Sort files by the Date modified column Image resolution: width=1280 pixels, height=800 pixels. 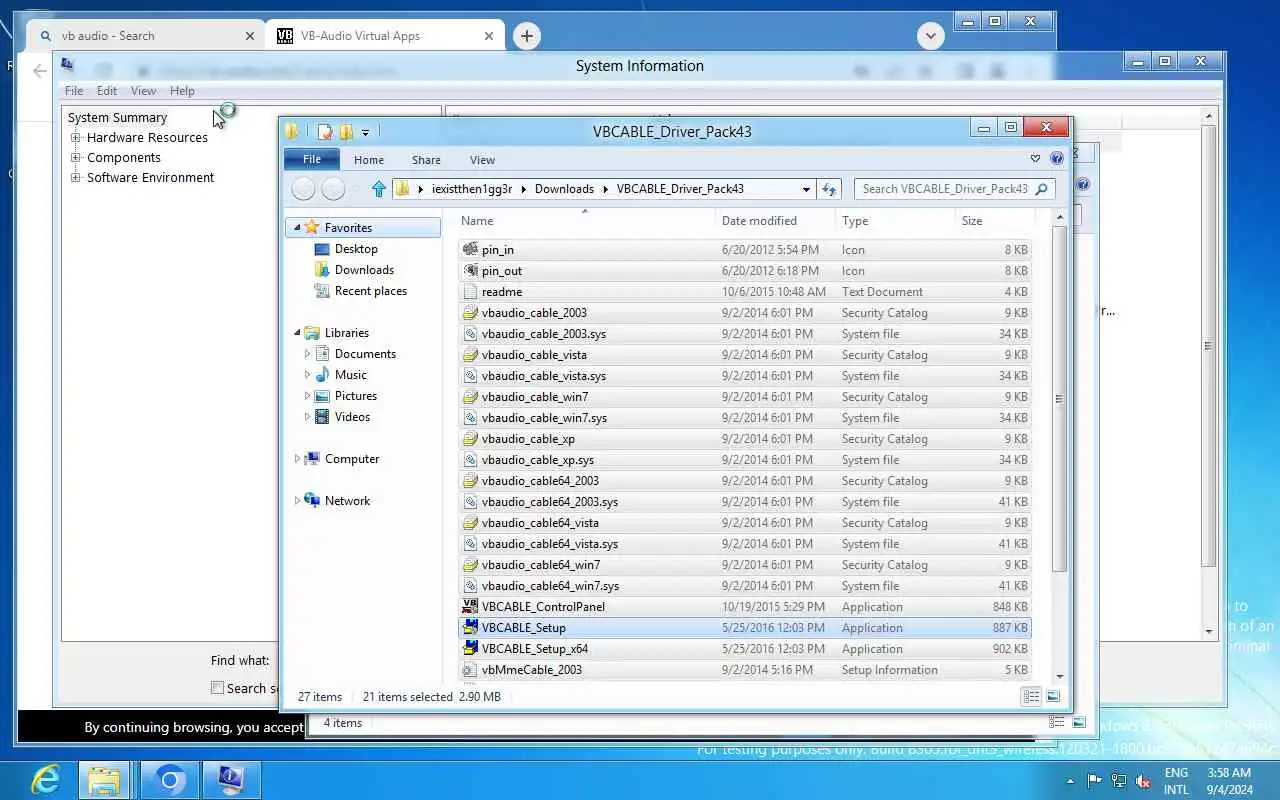pyautogui.click(x=775, y=221)
